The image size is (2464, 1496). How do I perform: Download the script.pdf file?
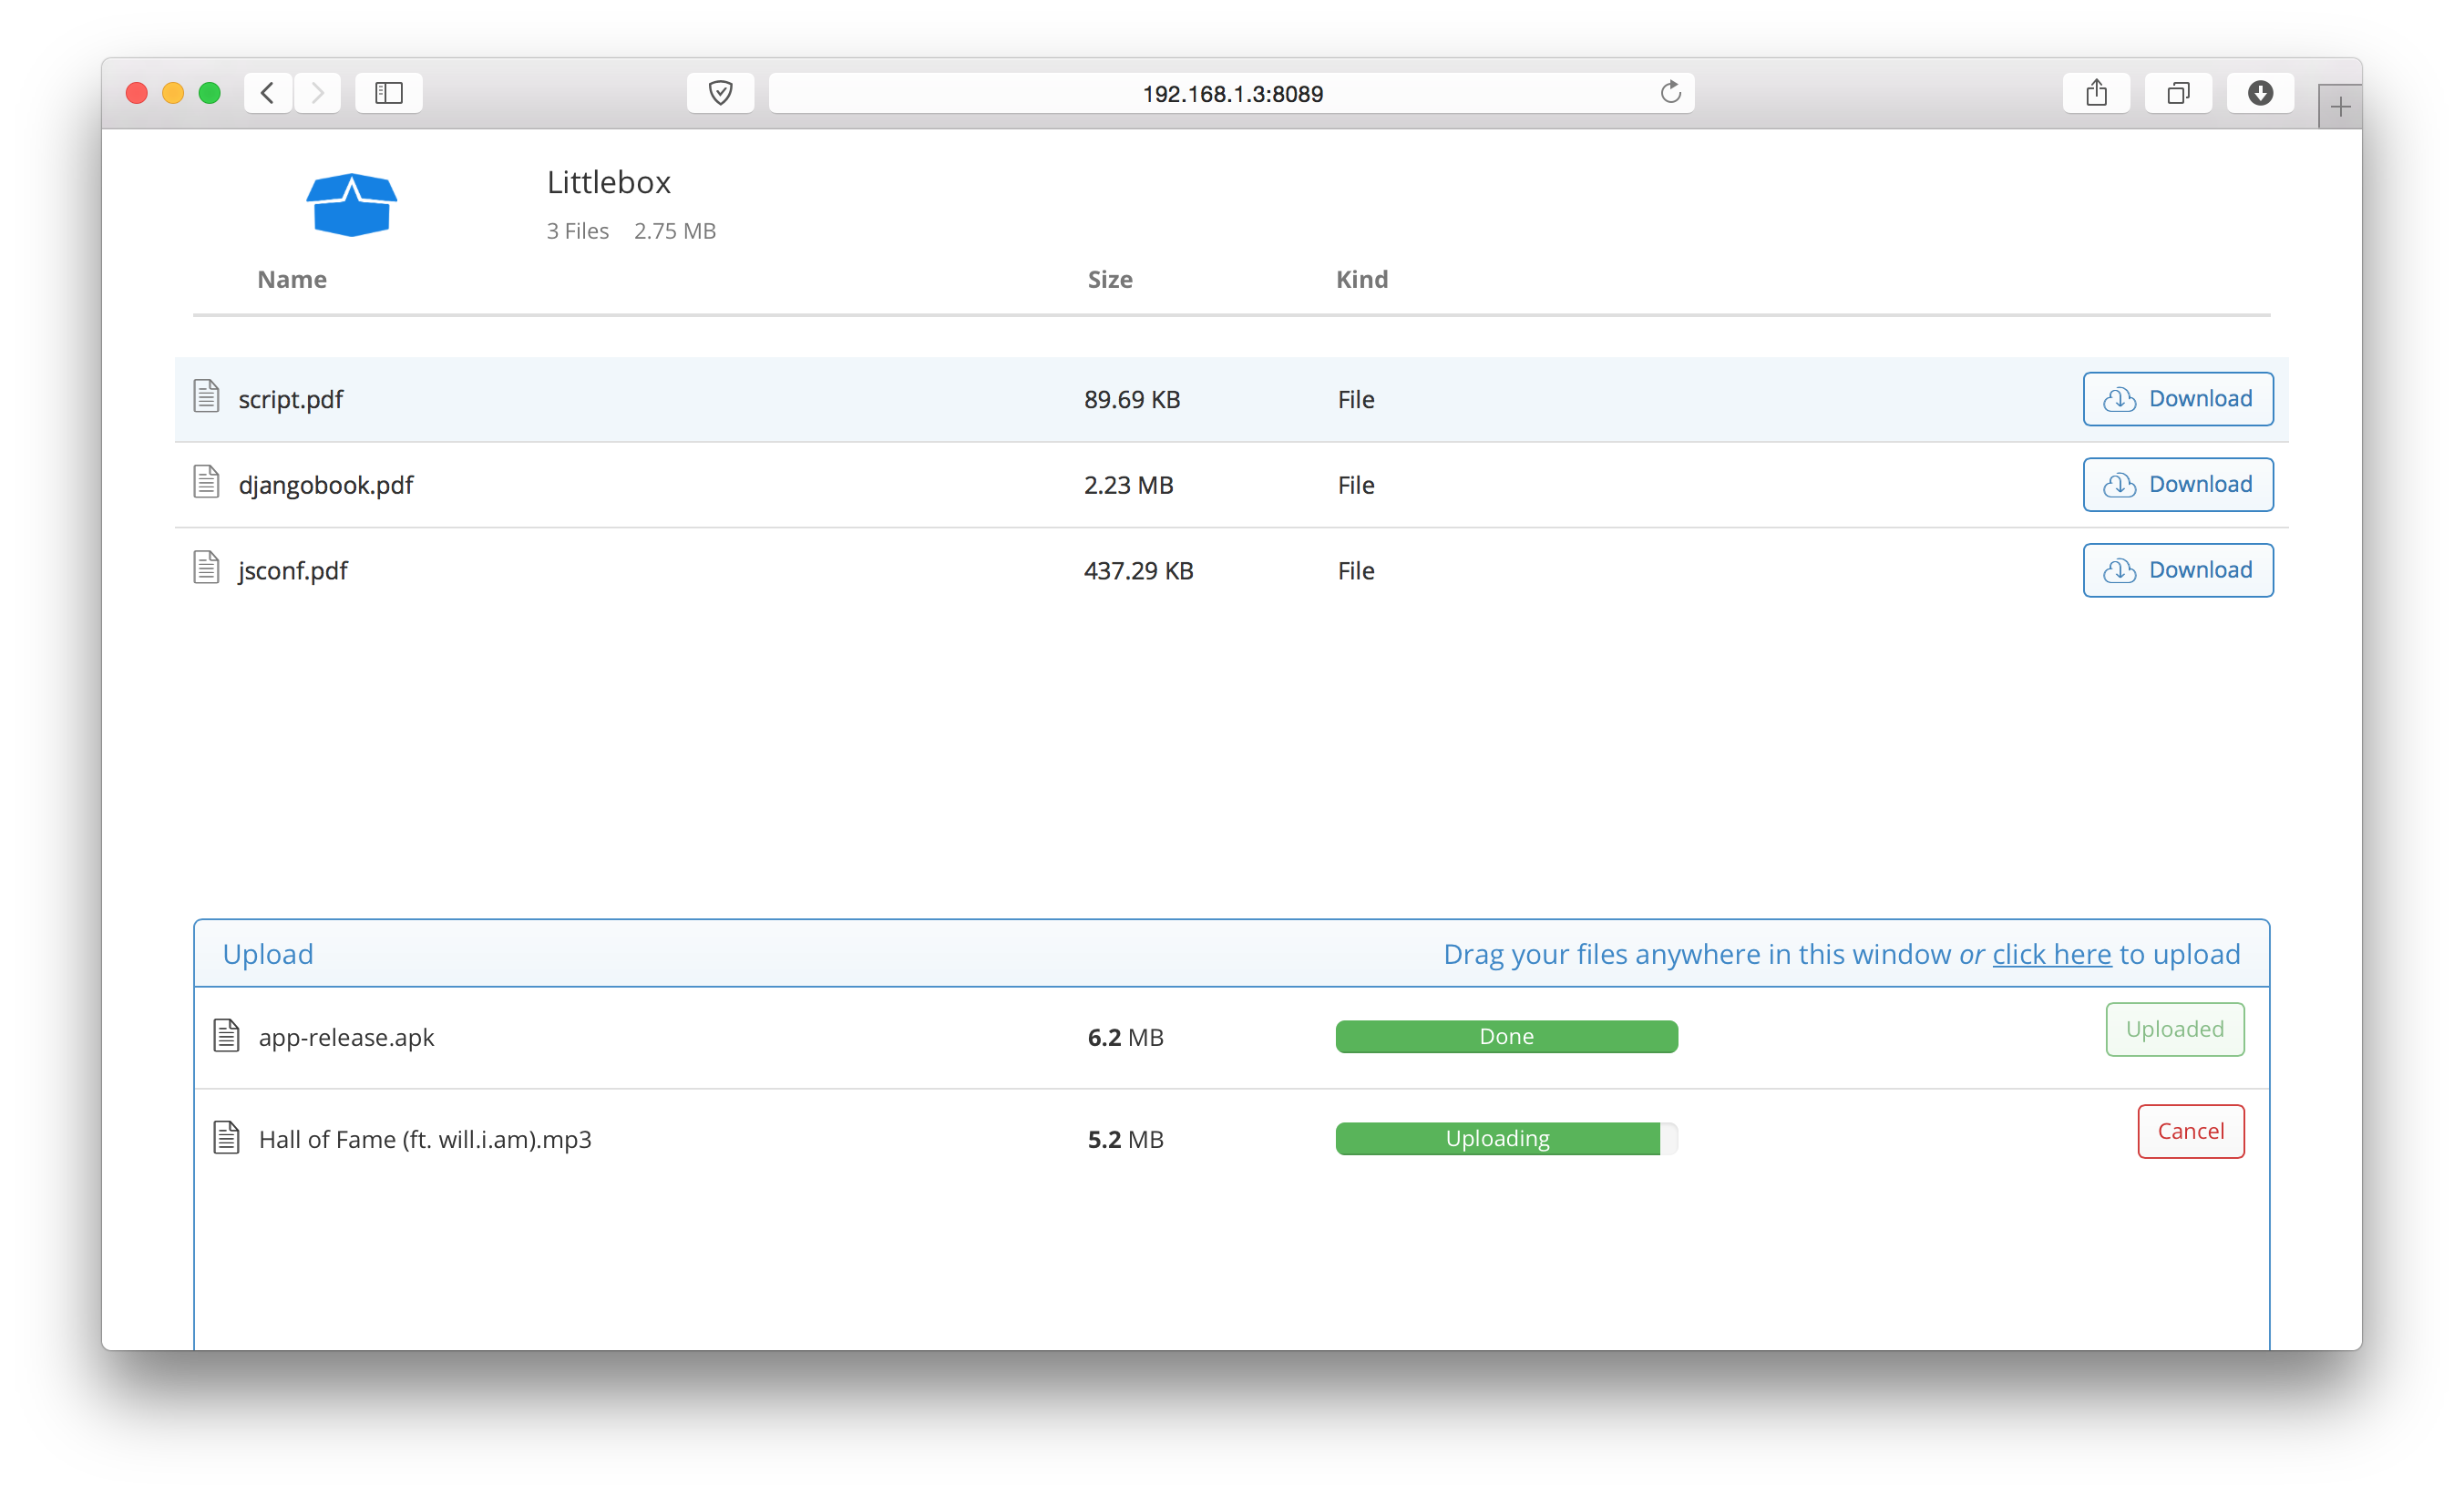2178,399
